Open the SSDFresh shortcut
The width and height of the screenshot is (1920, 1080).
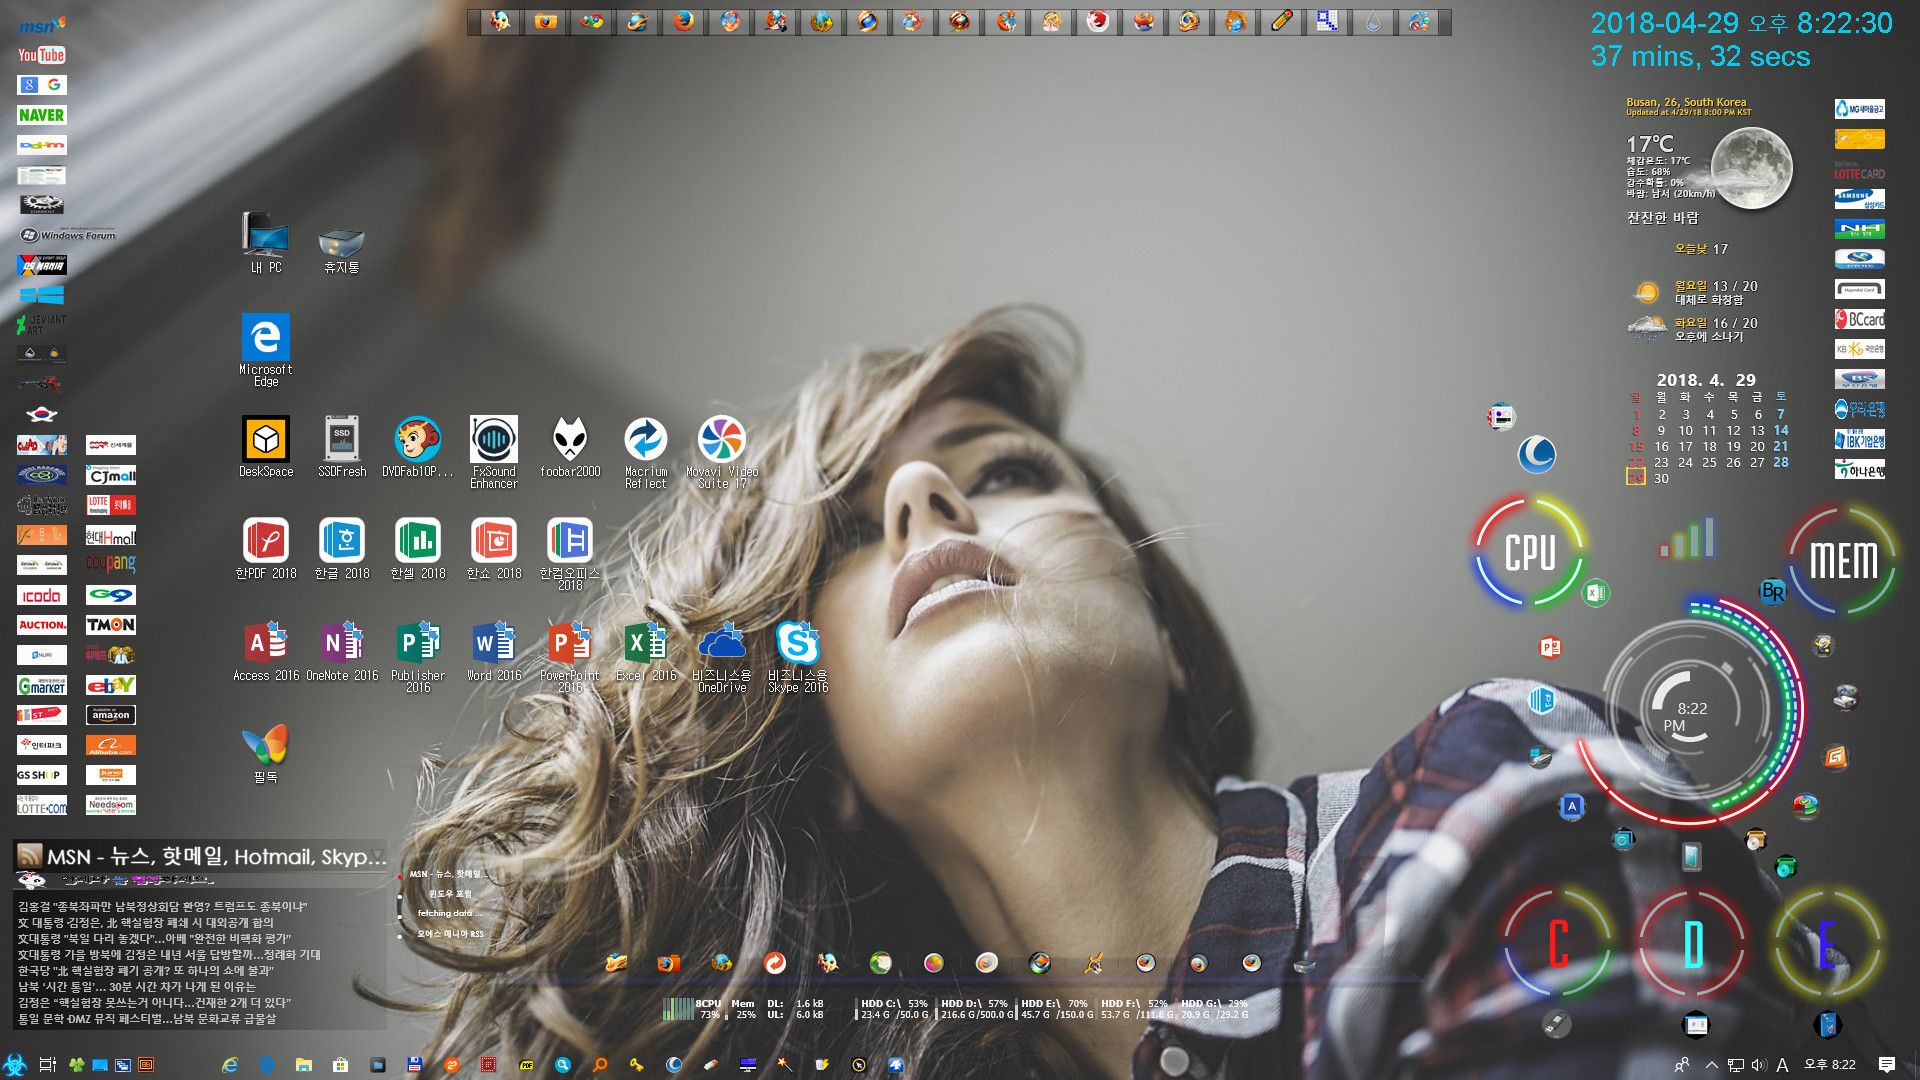(342, 446)
